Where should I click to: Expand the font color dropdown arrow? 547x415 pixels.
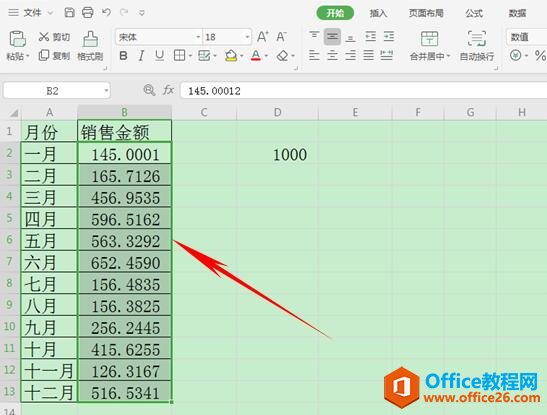[x=266, y=56]
